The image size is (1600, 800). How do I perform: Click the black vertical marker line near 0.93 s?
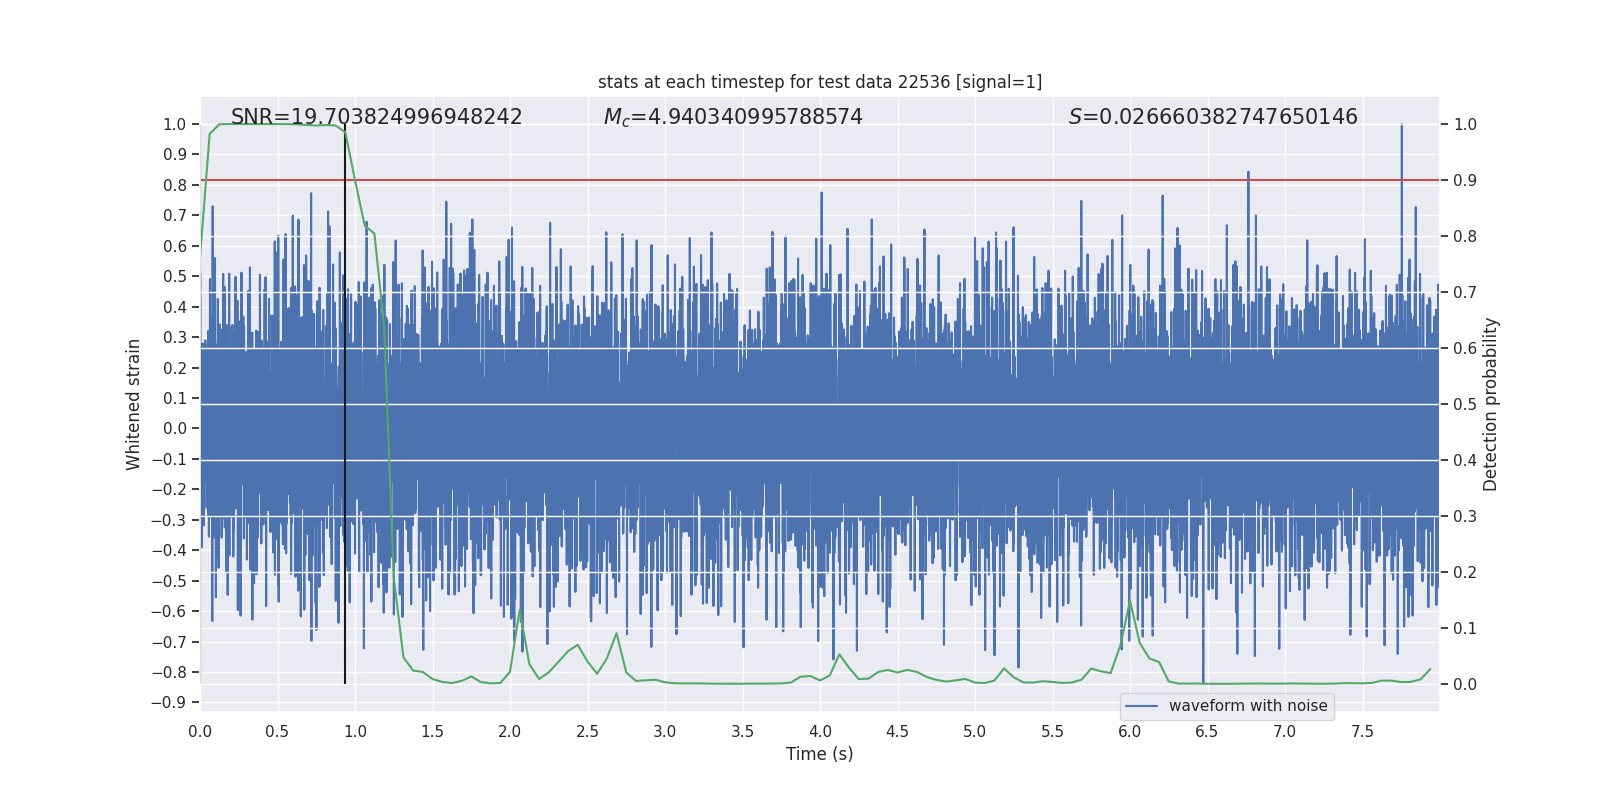point(345,404)
